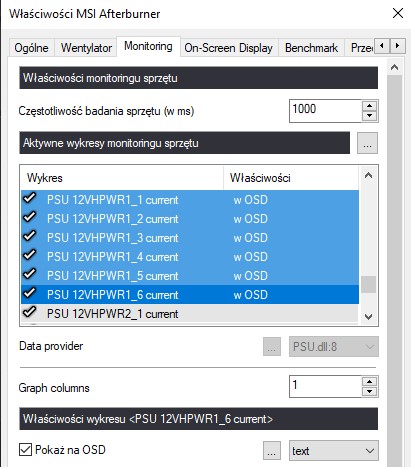Click the Wykres column header
This screenshot has width=411, height=467.
tap(122, 178)
